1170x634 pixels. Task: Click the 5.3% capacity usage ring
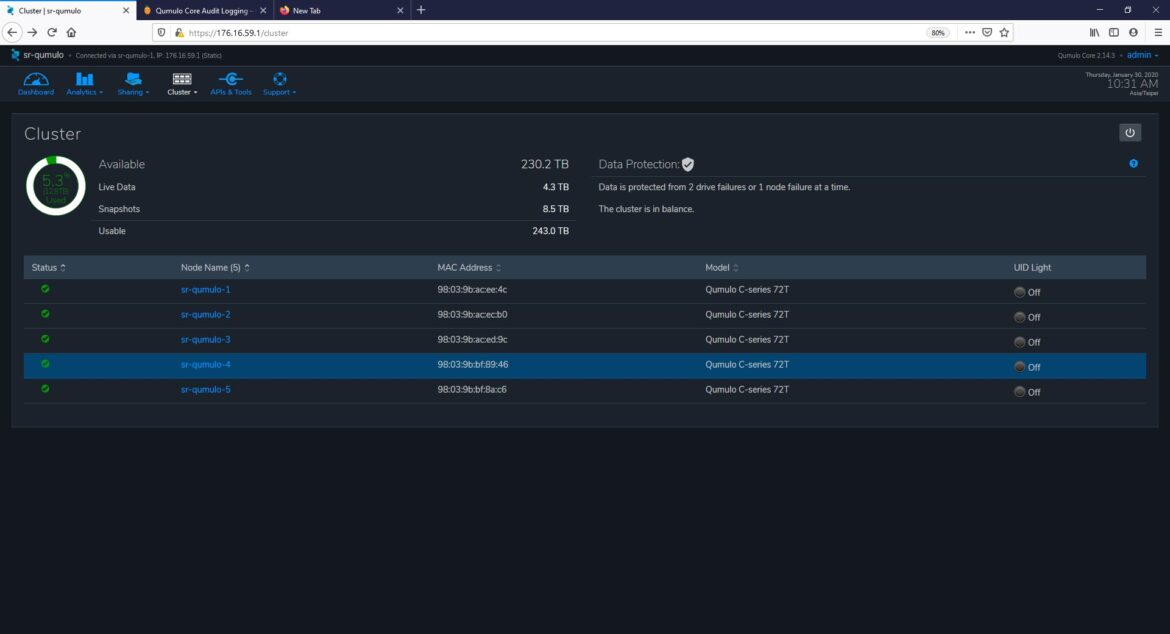tap(56, 186)
